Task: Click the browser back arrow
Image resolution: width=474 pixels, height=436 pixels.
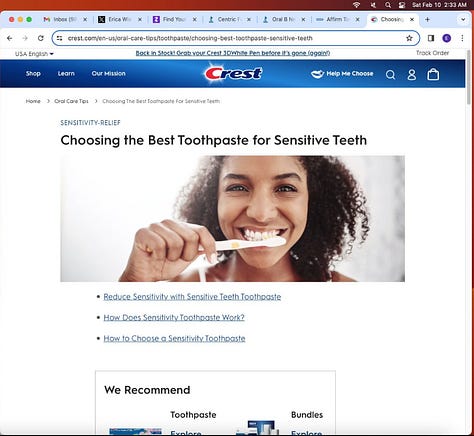Action: 10,38
